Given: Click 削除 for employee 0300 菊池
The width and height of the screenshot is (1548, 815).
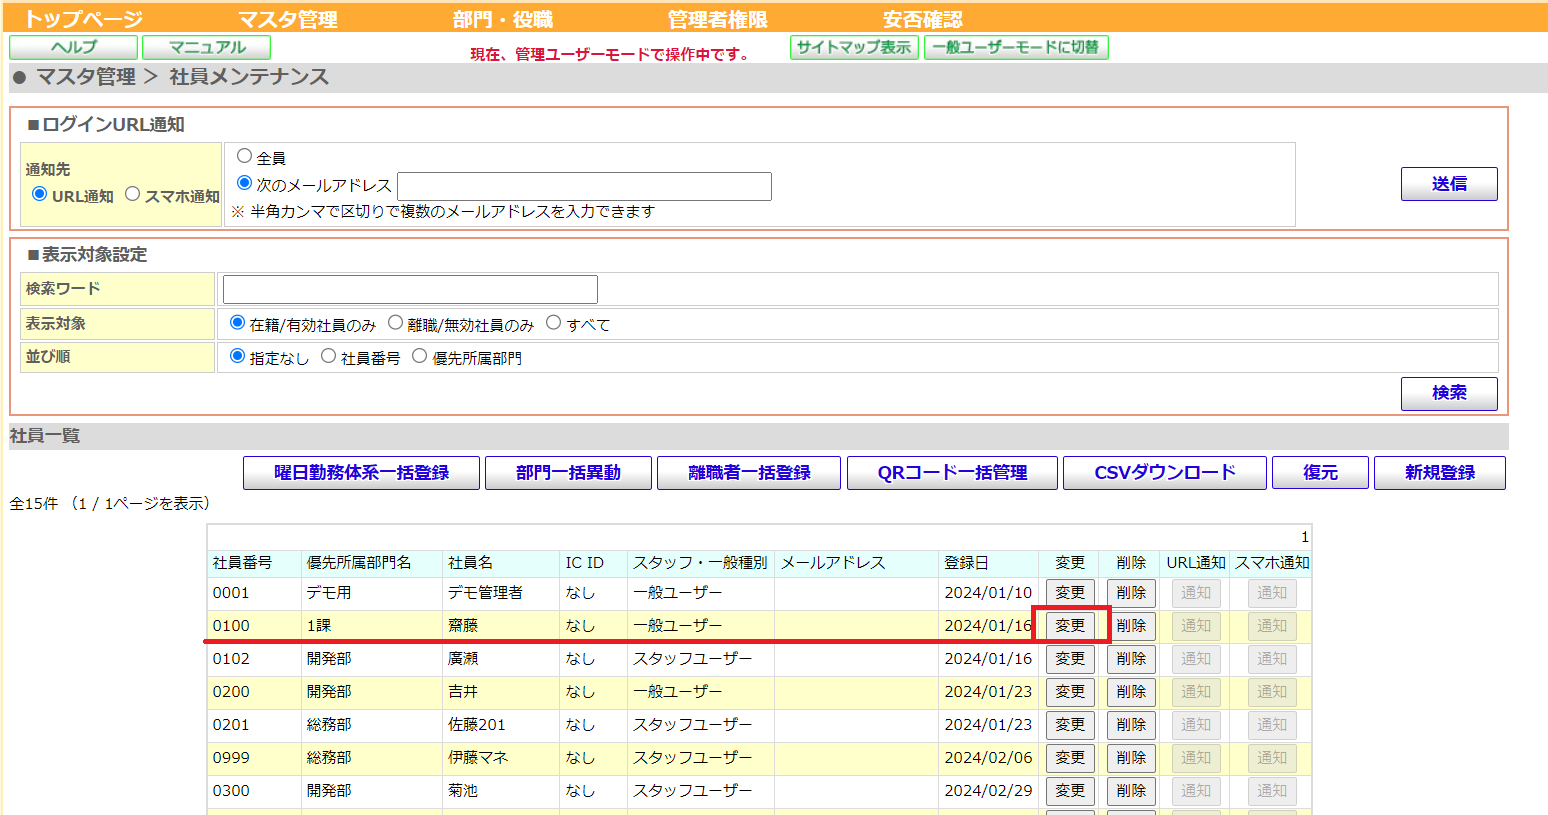Looking at the screenshot, I should (x=1131, y=791).
